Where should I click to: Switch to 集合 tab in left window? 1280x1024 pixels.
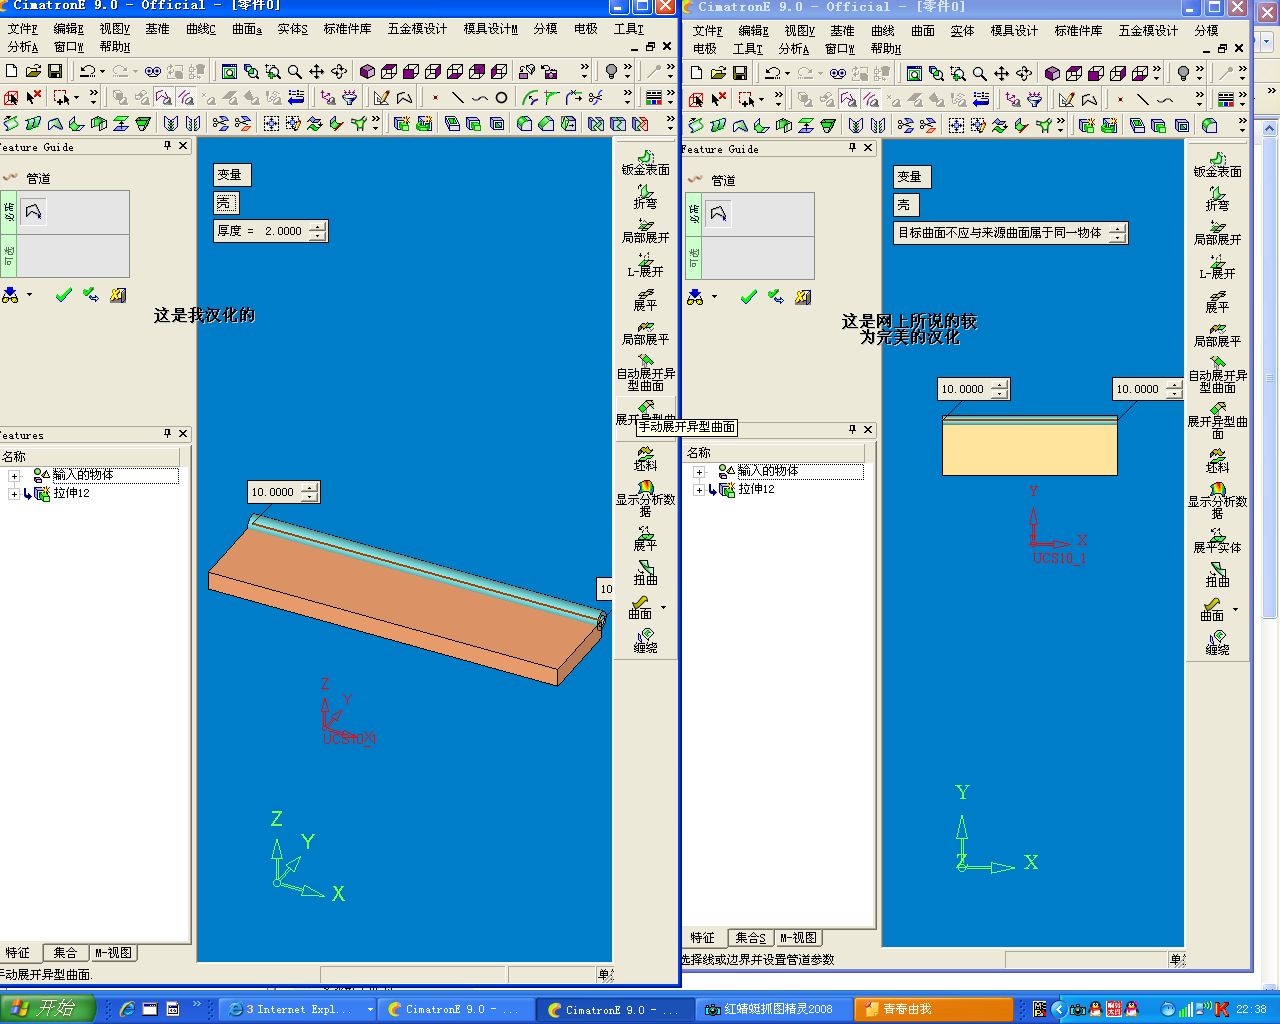click(65, 953)
